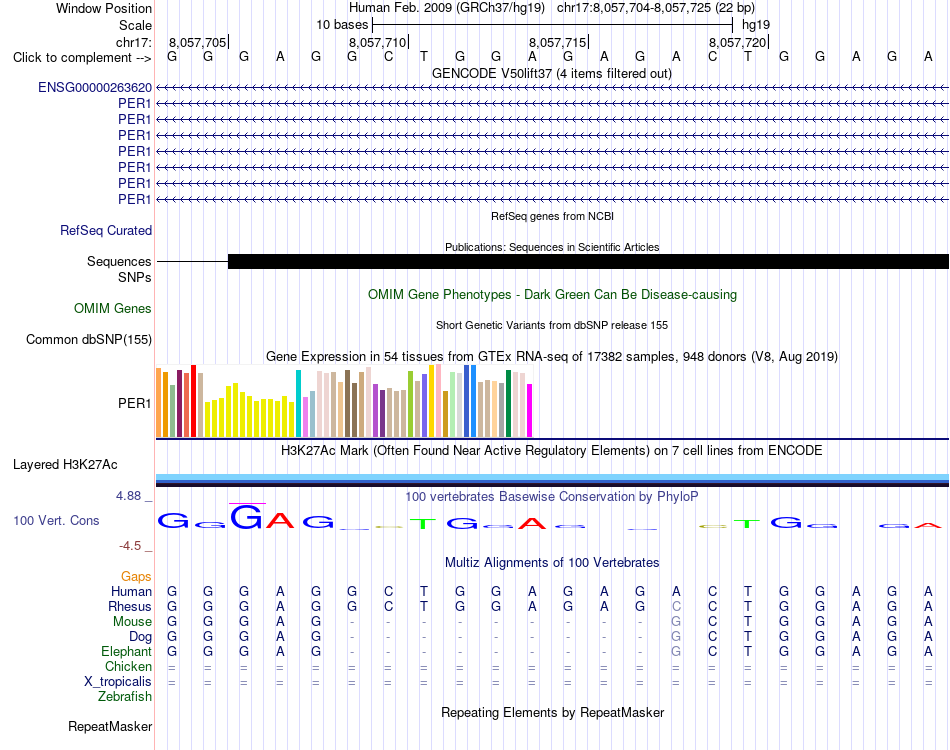The width and height of the screenshot is (950, 750).
Task: Click the black Publications sequence bar
Action: point(588,261)
